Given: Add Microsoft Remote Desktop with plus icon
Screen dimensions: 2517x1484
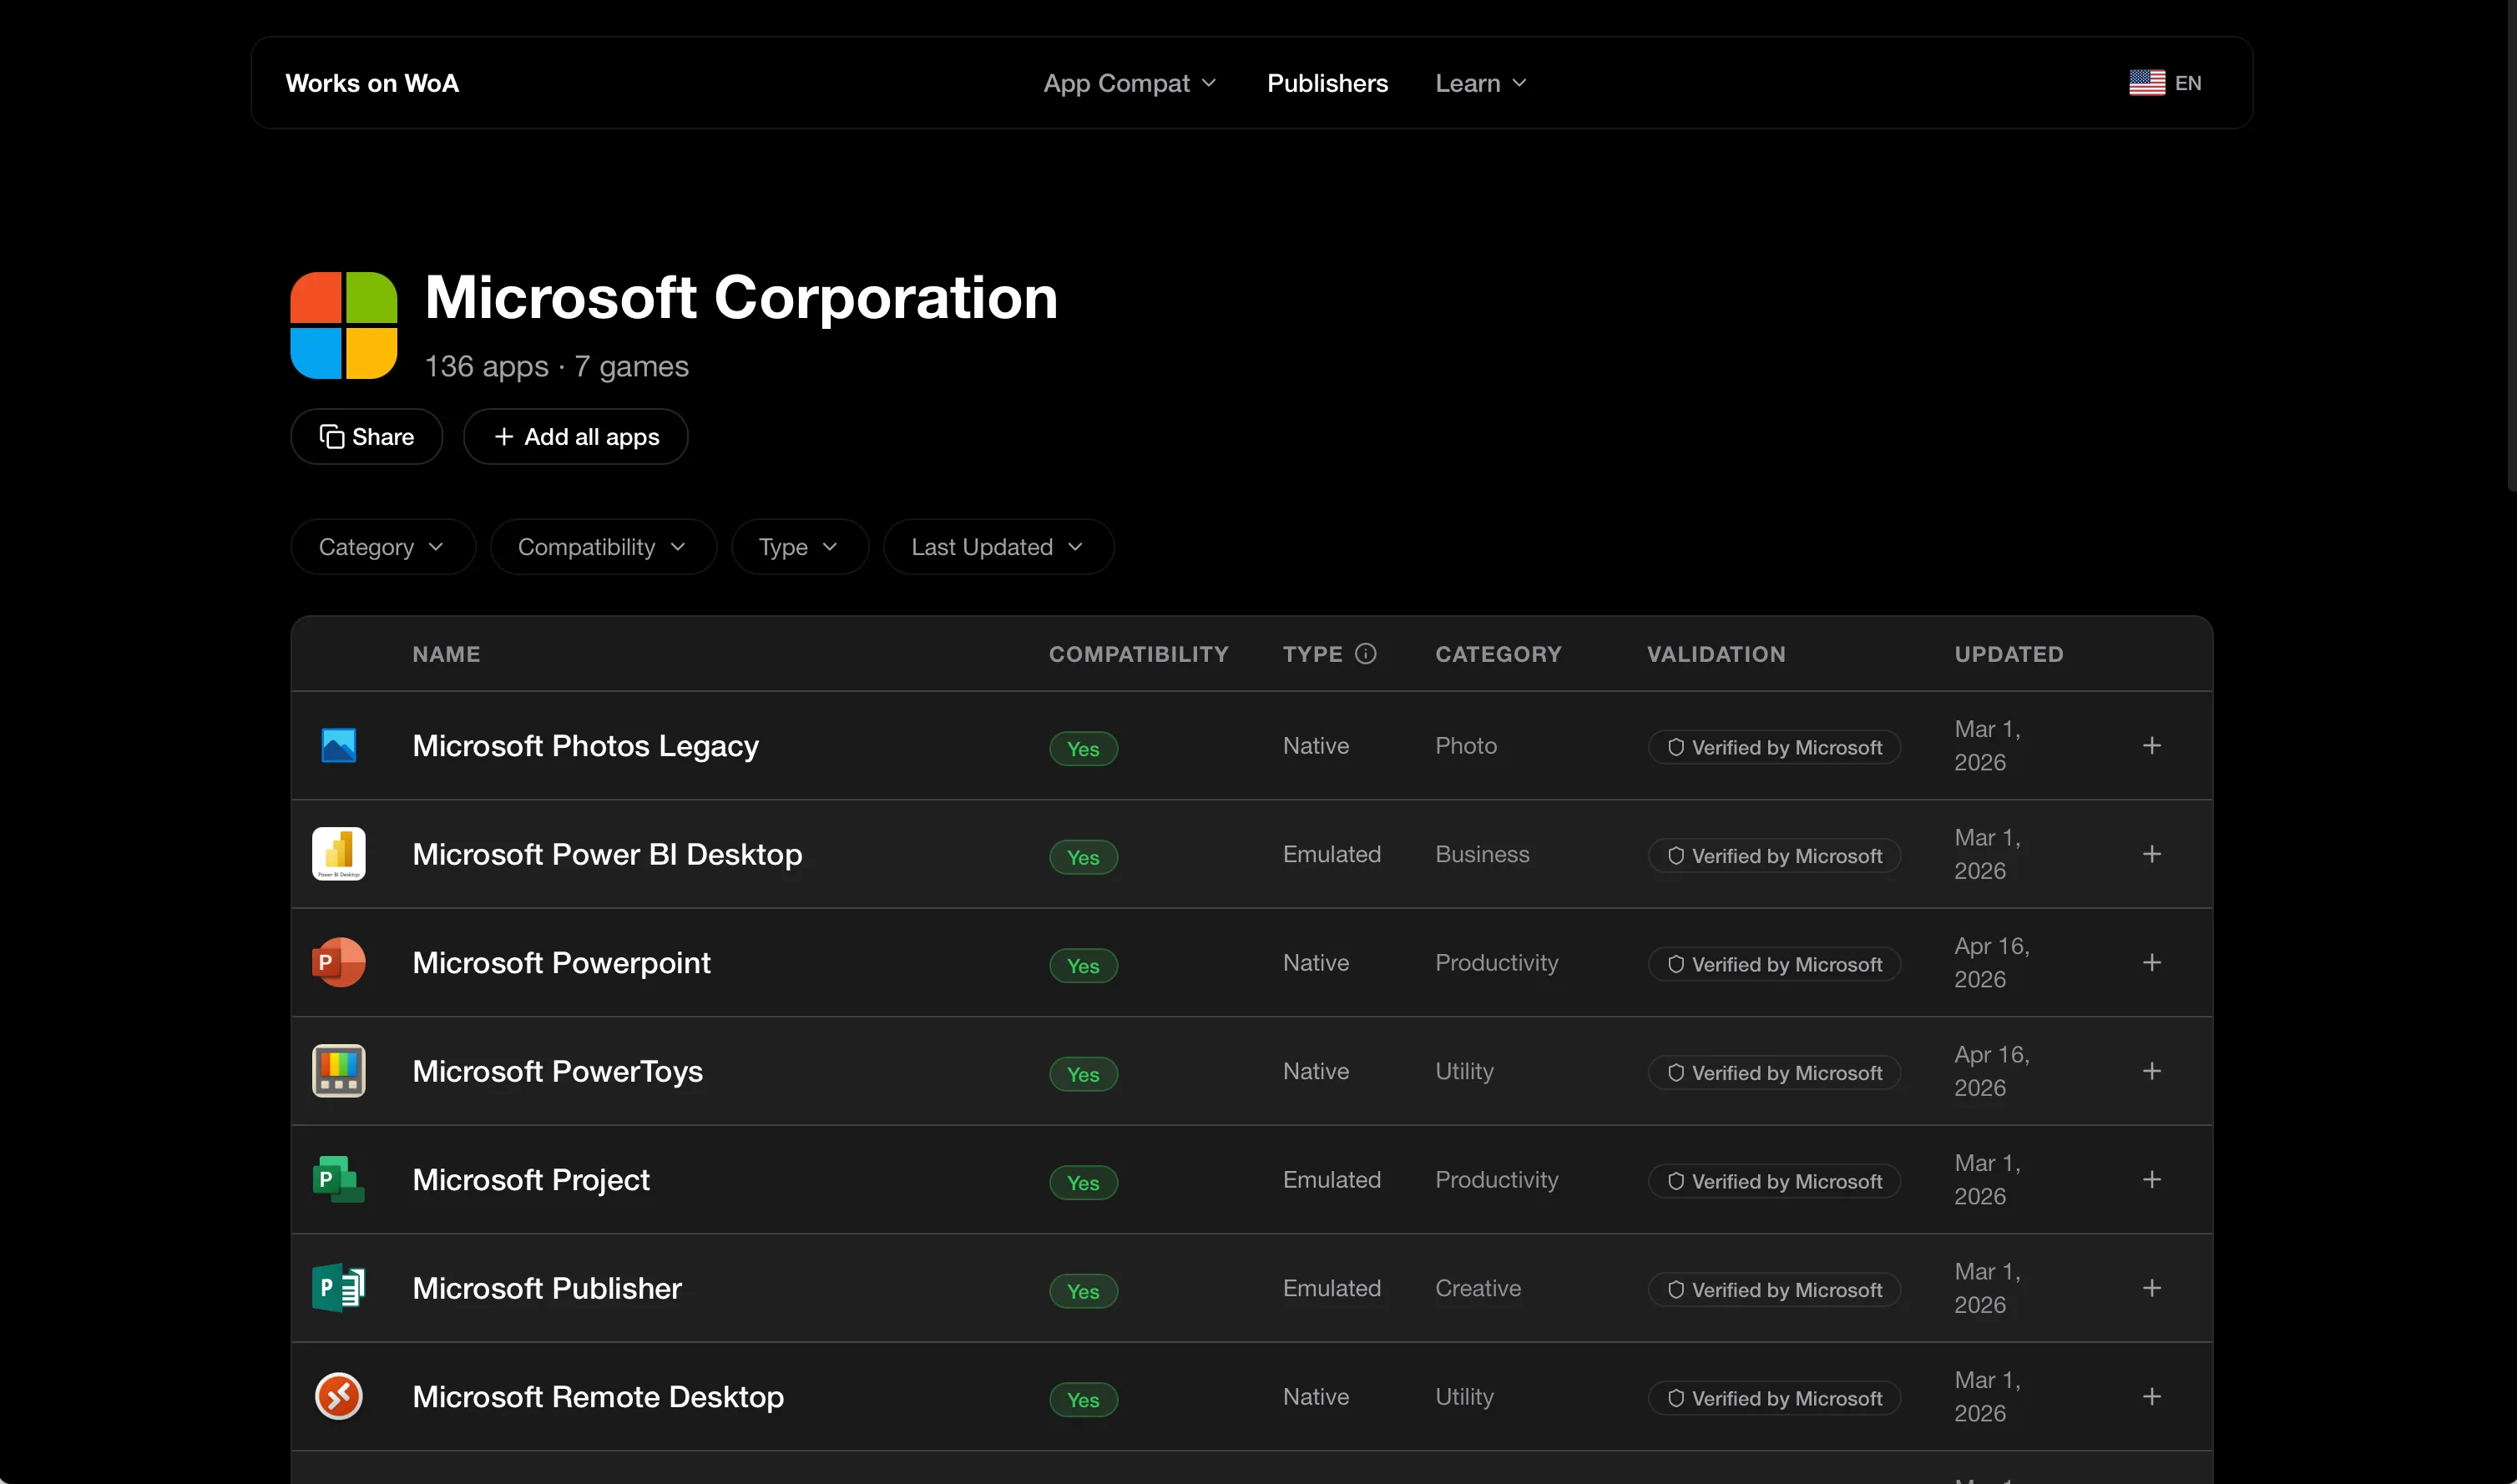Looking at the screenshot, I should 2152,1397.
